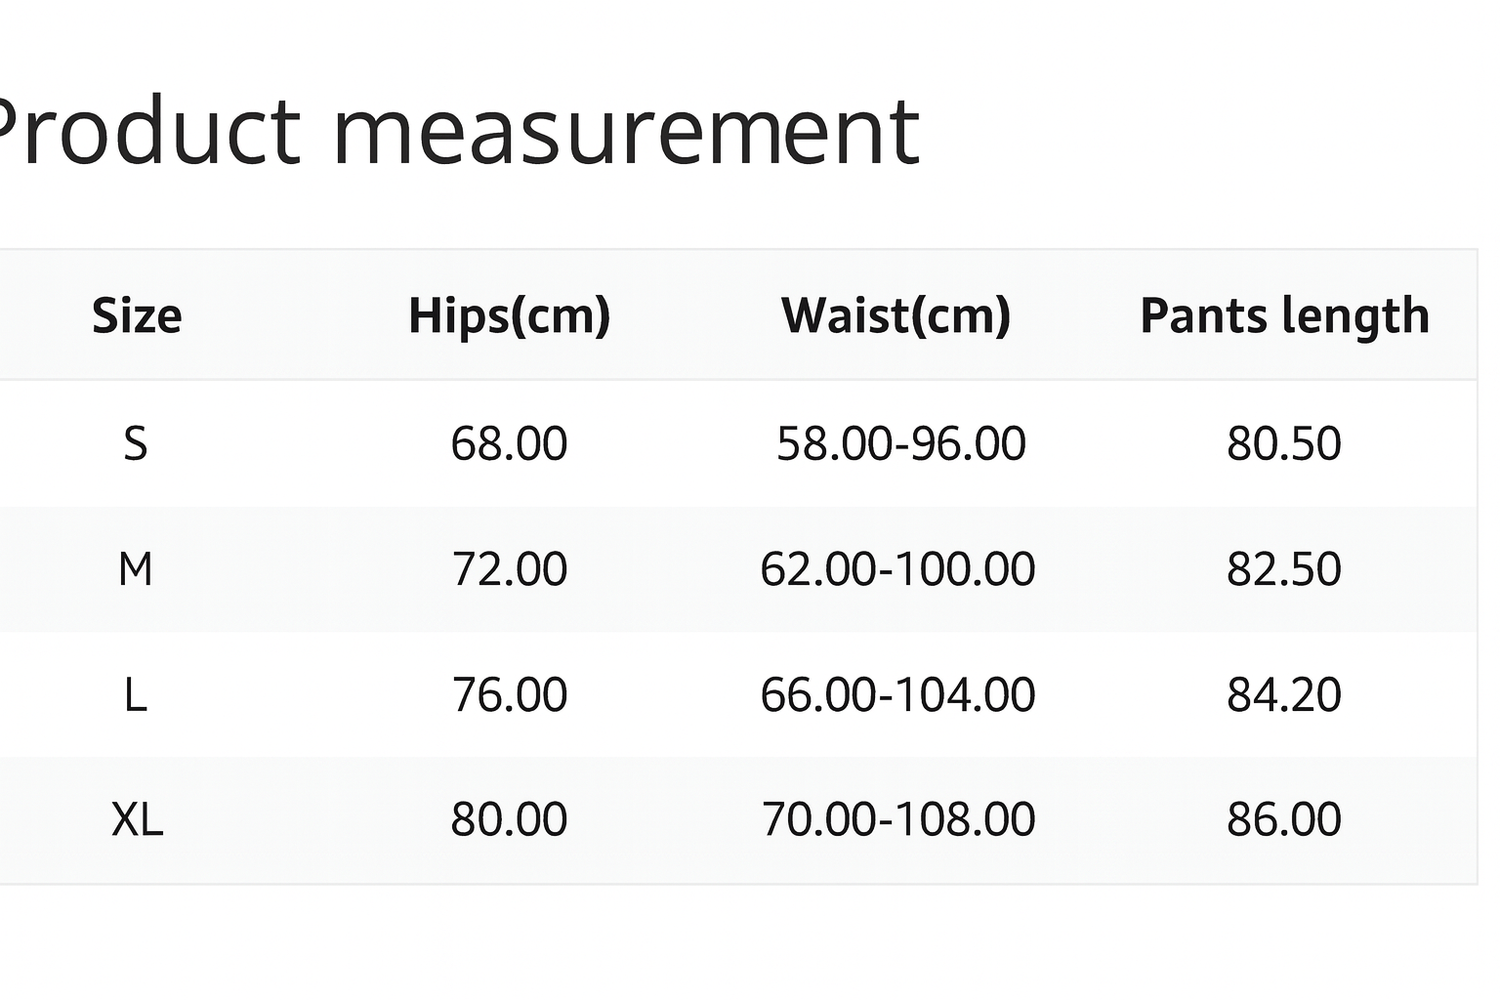
Task: Click the Waist(cm) column header
Action: click(x=896, y=316)
